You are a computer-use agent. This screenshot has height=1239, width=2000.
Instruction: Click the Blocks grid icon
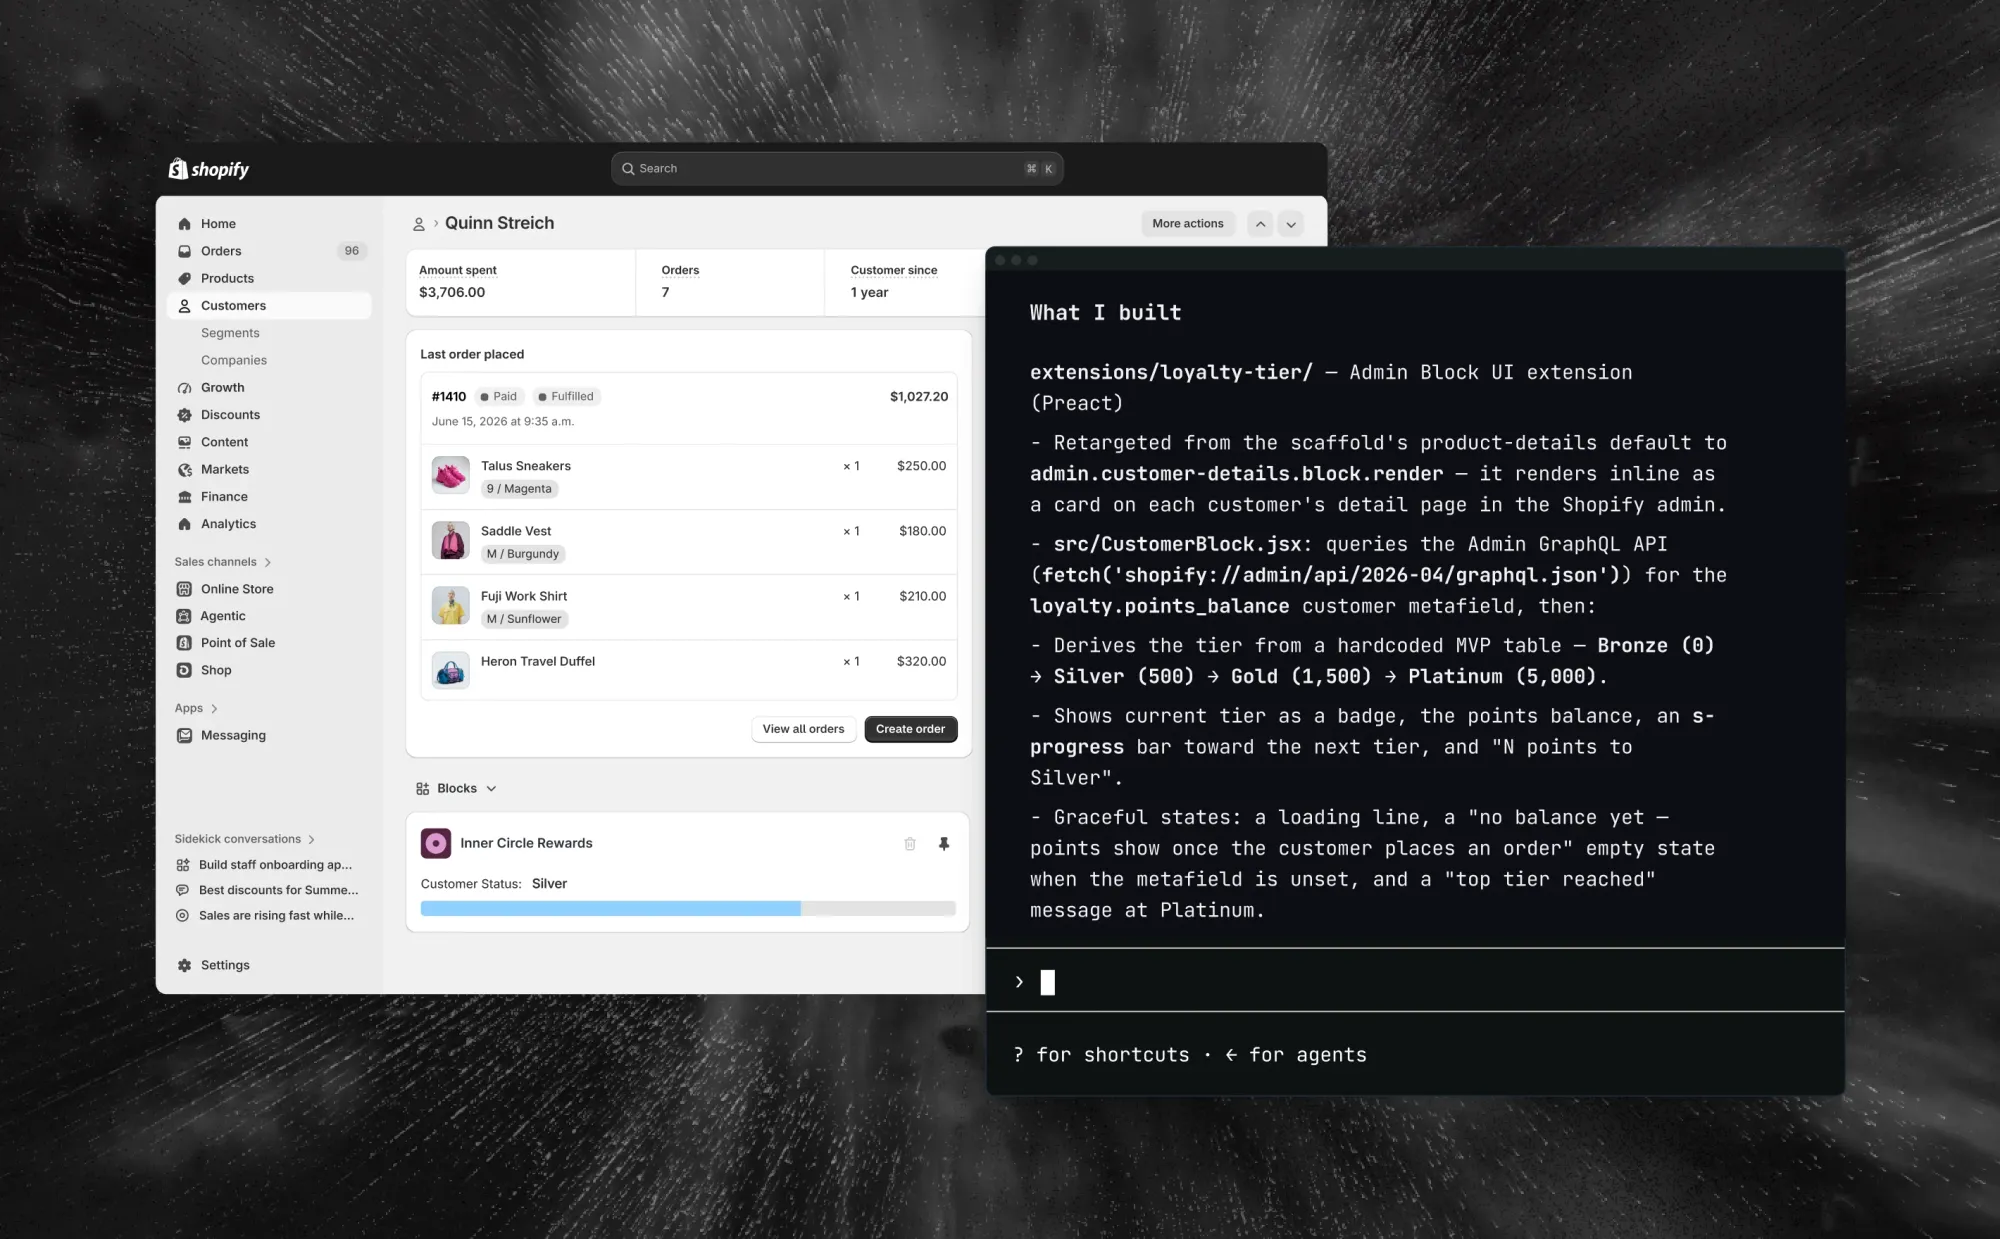[423, 789]
